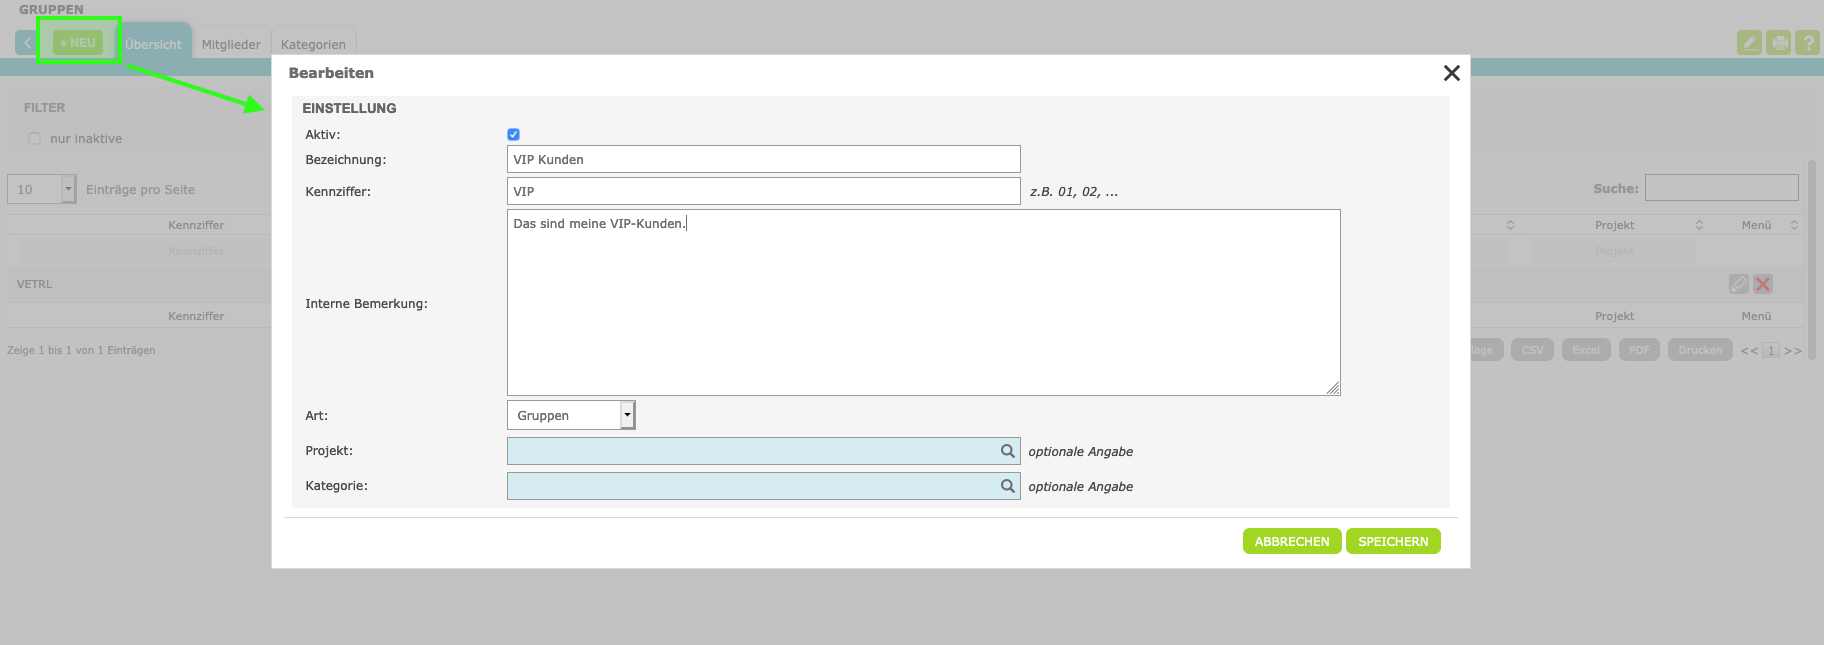Close the Bearbeiten dialog with X
The image size is (1824, 645).
(1451, 73)
